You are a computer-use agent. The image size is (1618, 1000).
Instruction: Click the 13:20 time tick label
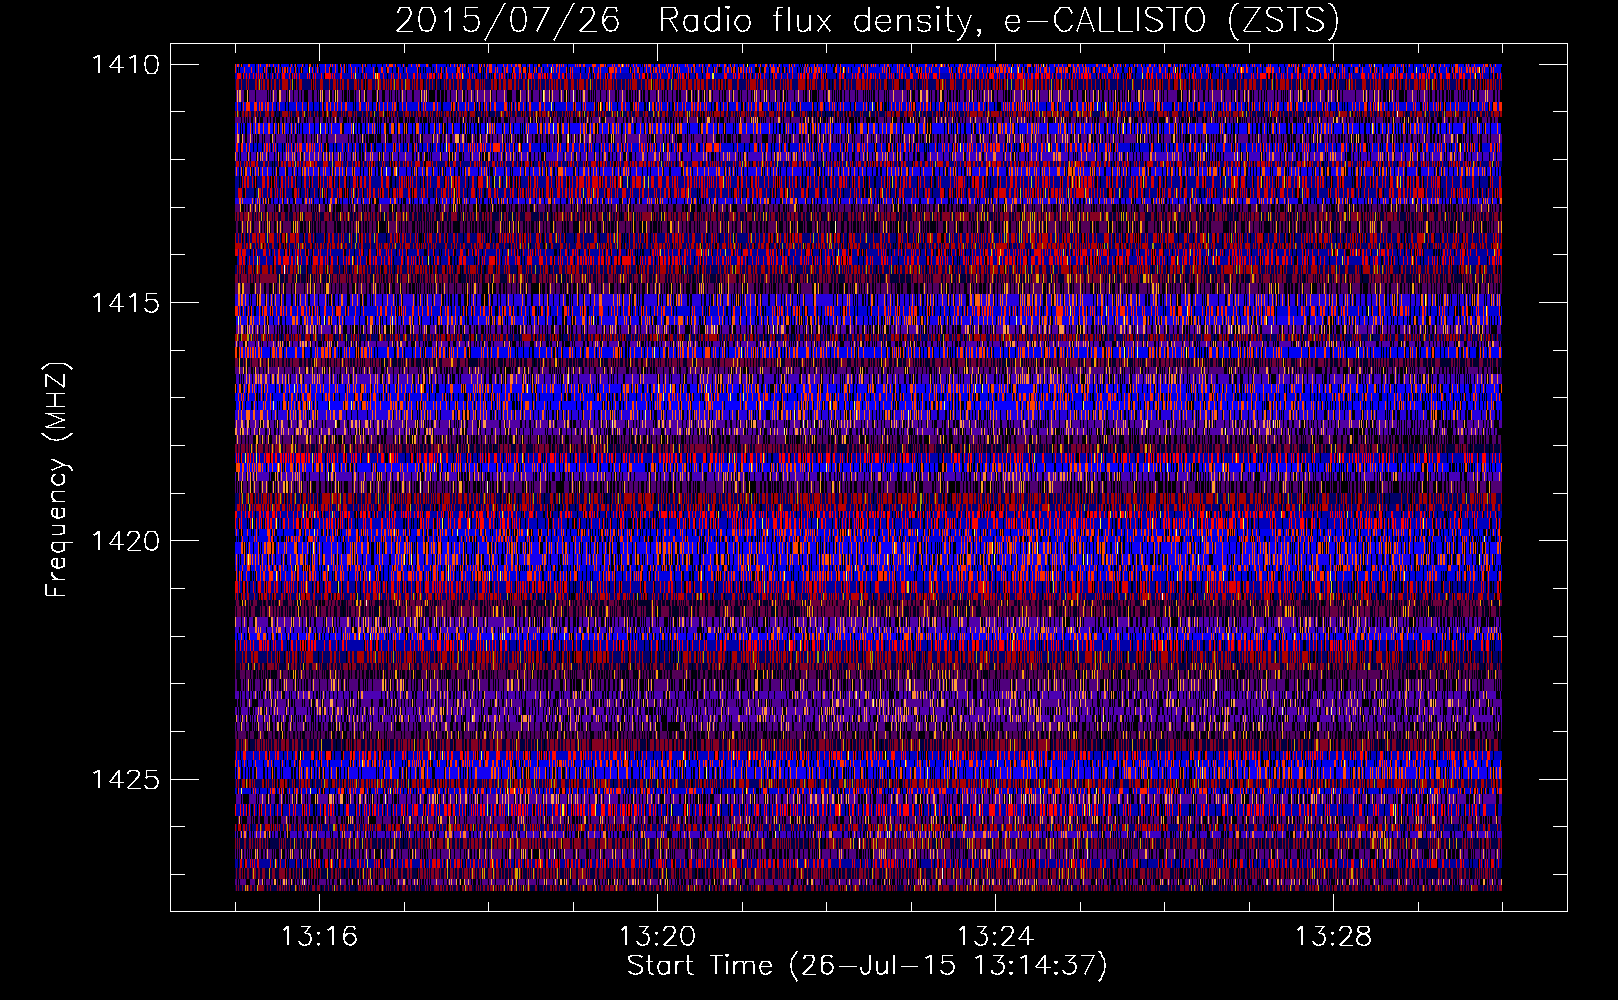[x=657, y=937]
